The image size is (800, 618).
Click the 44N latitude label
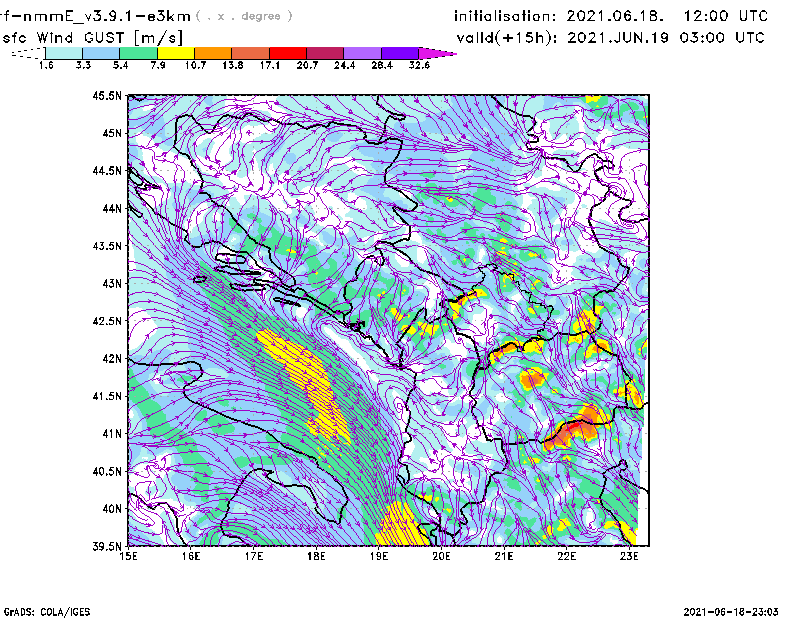point(112,208)
